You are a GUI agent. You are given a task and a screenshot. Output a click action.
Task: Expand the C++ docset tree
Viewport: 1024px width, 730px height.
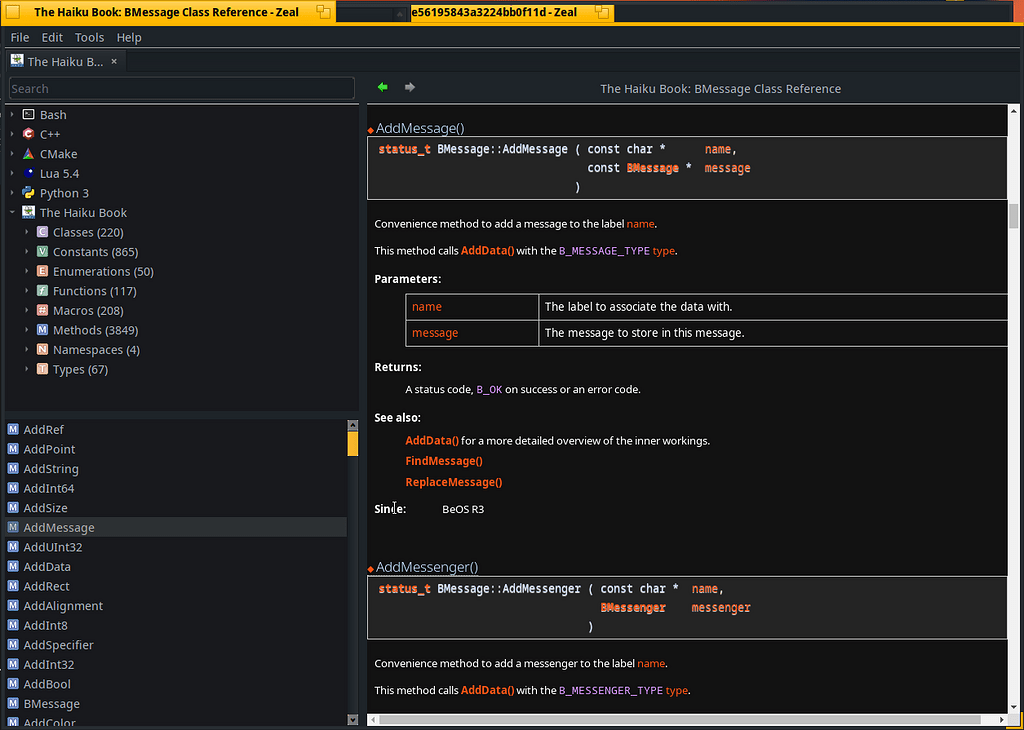12,134
